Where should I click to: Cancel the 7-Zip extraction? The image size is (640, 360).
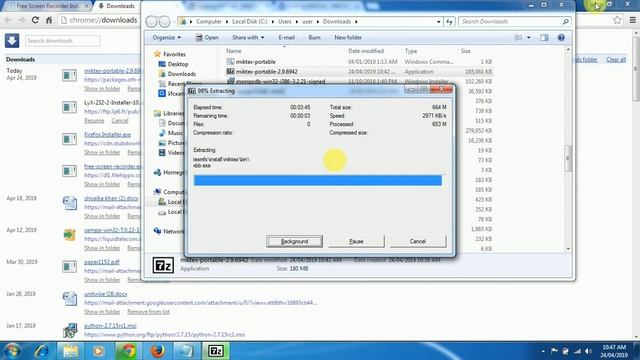click(418, 241)
